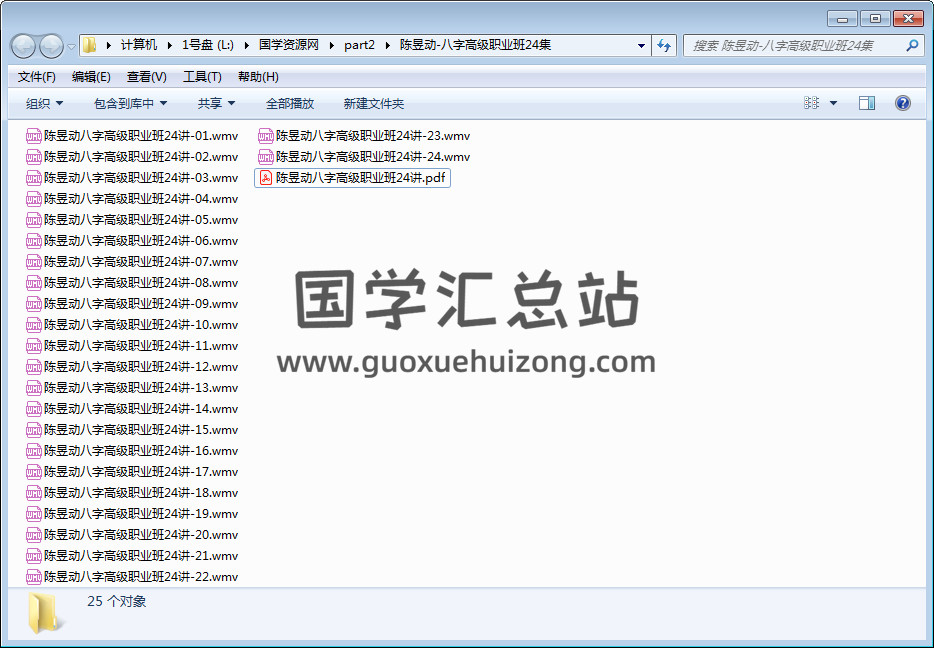Select the WMV icon of file 24讲-06.wmv
Screen dimensions: 934x648
34,241
